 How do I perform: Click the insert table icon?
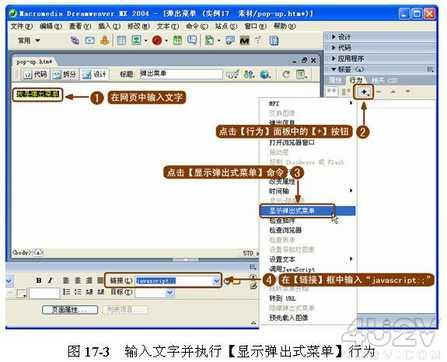coord(122,41)
